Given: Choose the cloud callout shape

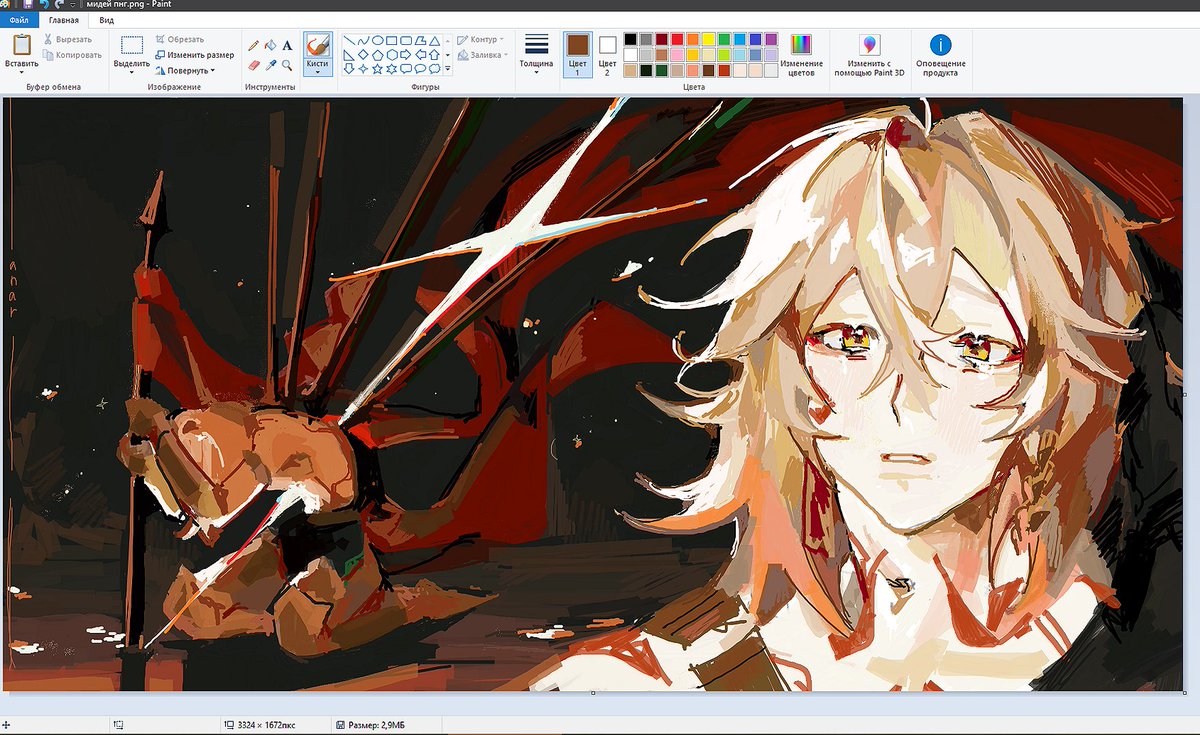Looking at the screenshot, I should [434, 69].
